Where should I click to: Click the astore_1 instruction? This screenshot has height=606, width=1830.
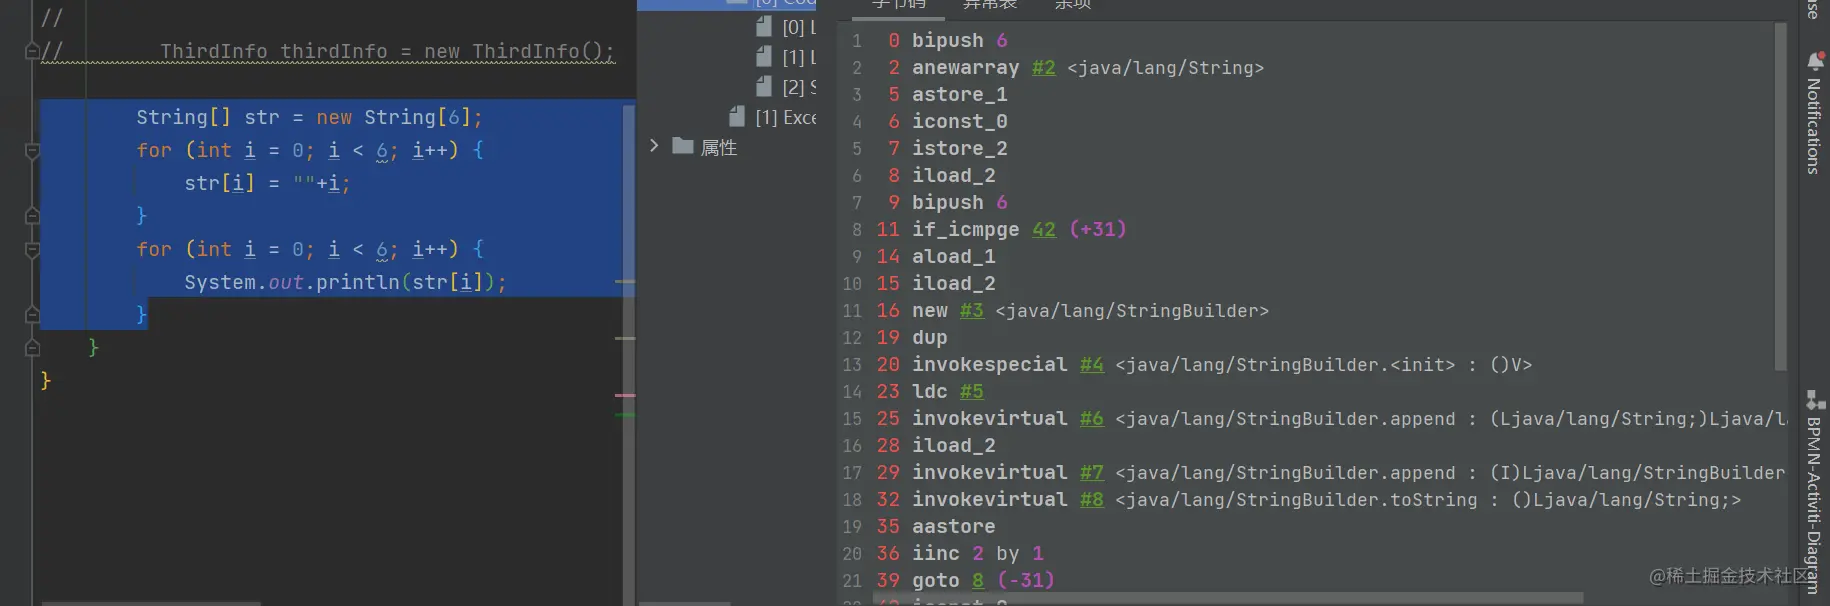point(959,95)
